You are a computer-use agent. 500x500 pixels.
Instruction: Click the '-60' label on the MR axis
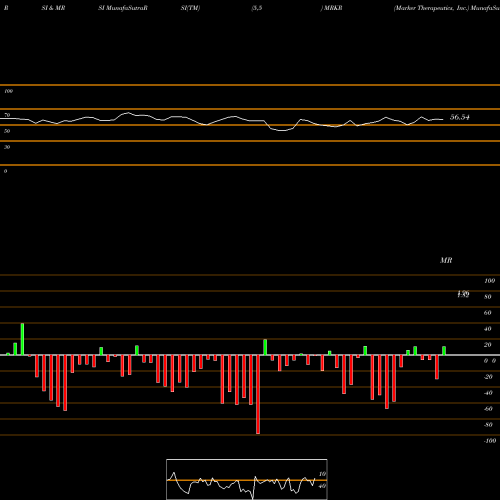pyautogui.click(x=488, y=409)
